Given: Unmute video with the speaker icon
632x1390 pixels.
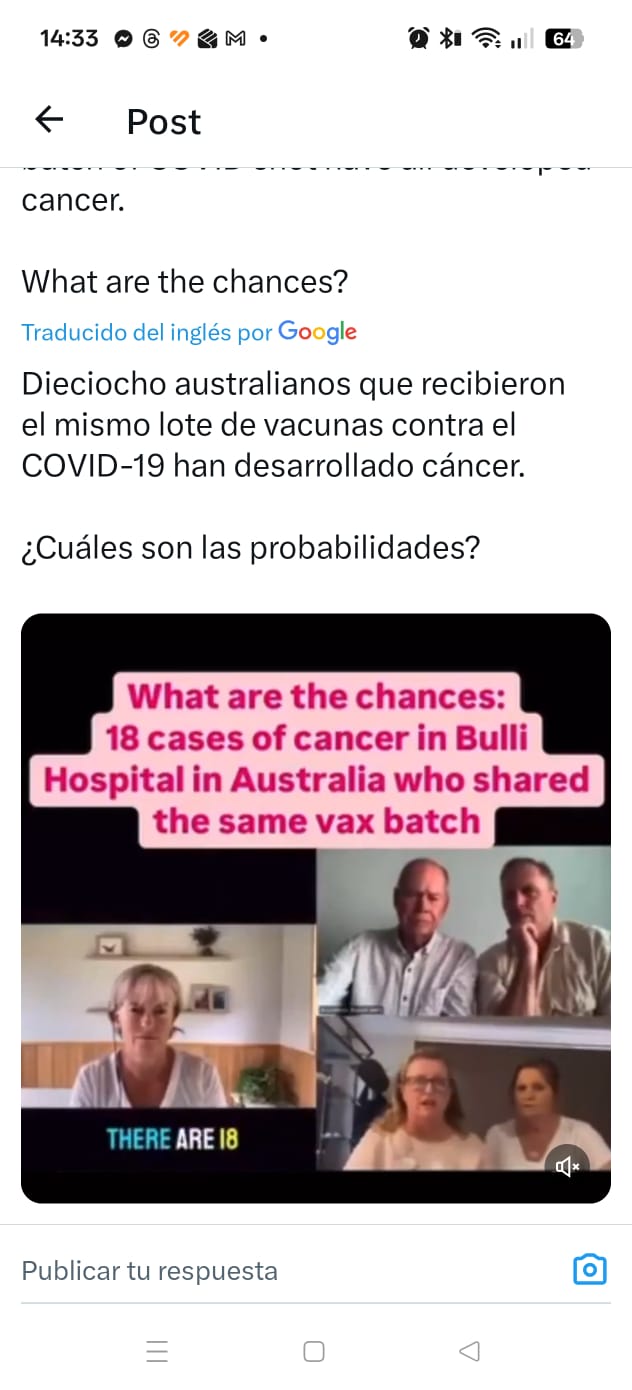Looking at the screenshot, I should (567, 1166).
